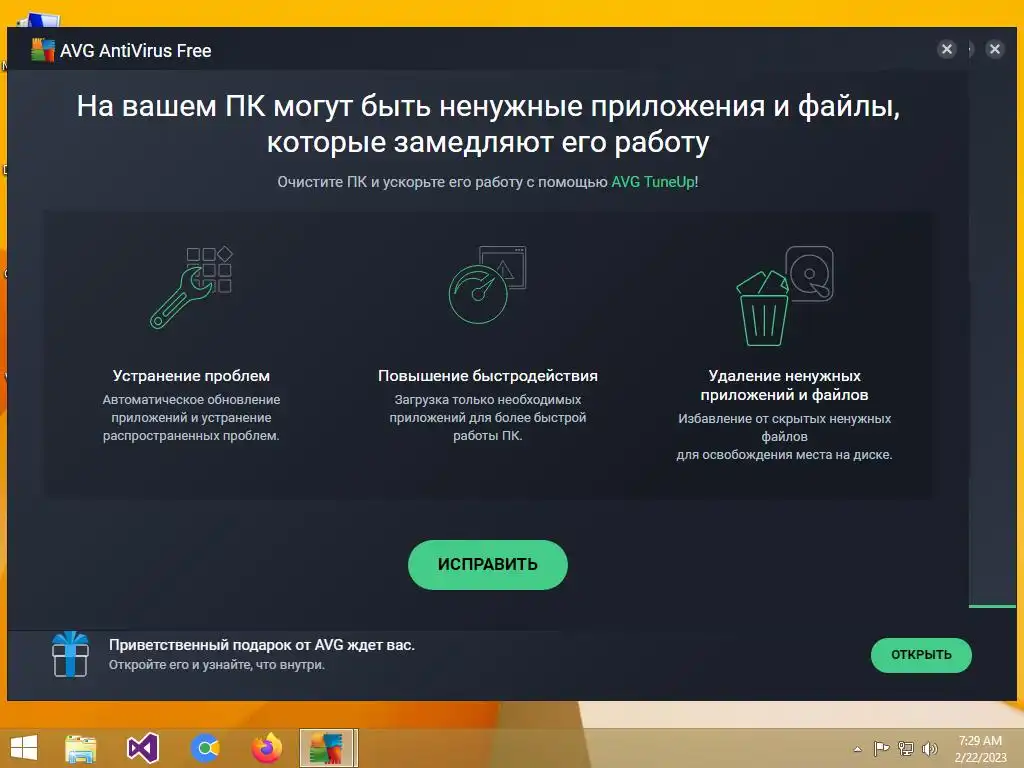Click the AVG logo in title bar
The height and width of the screenshot is (768, 1024).
[42, 50]
